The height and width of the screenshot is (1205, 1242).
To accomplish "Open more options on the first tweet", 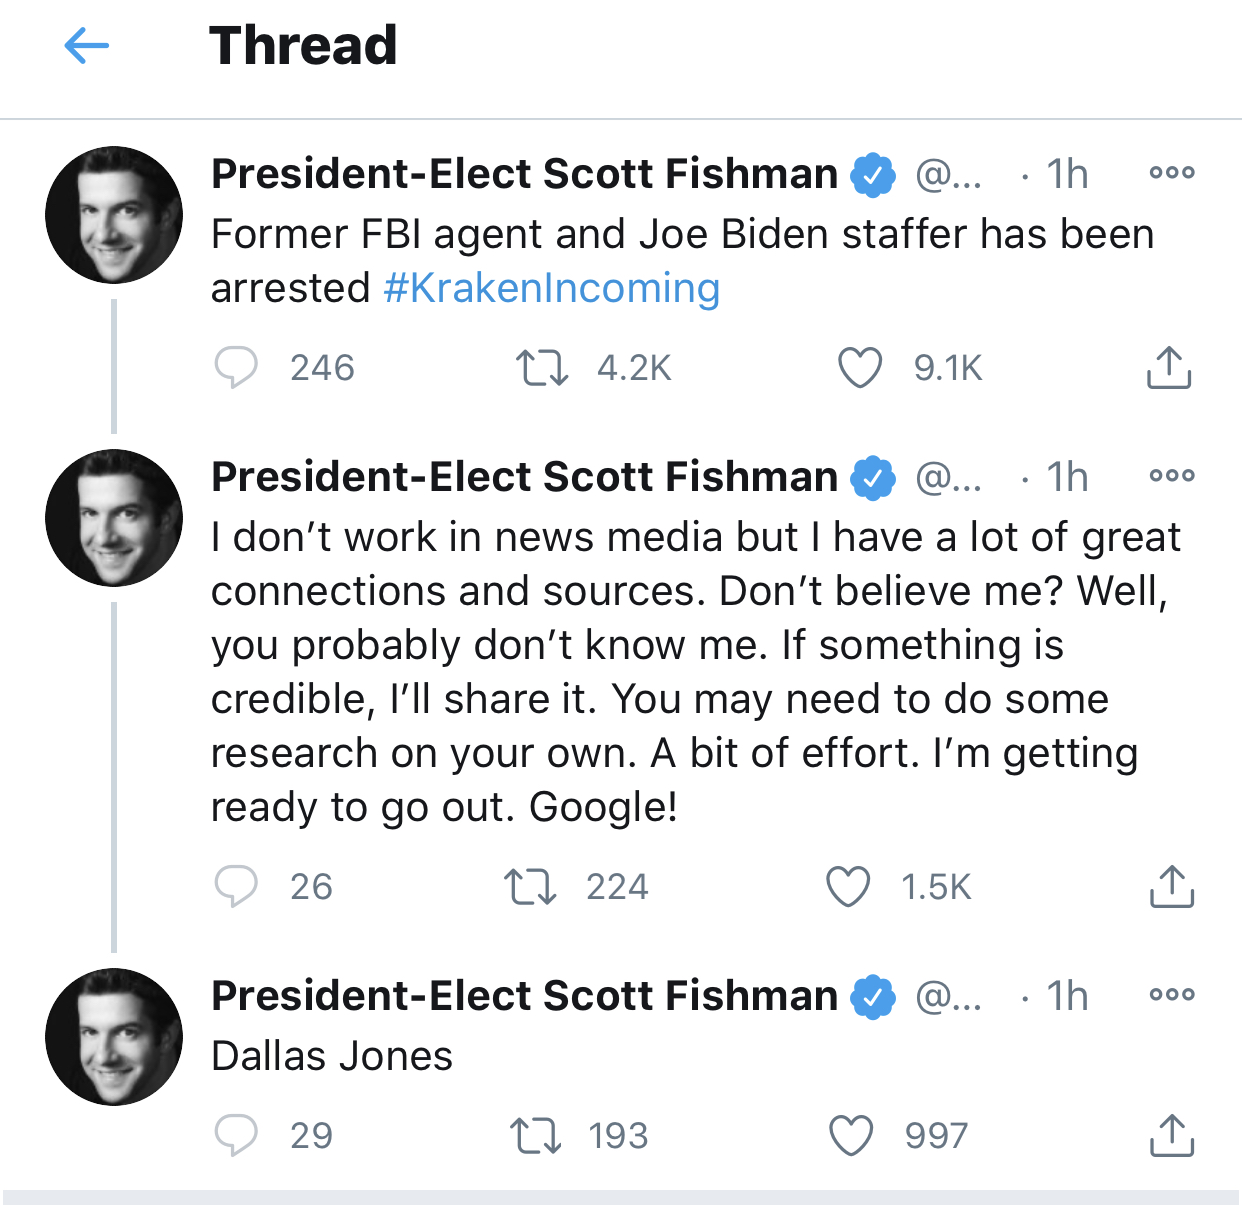I will (1172, 173).
